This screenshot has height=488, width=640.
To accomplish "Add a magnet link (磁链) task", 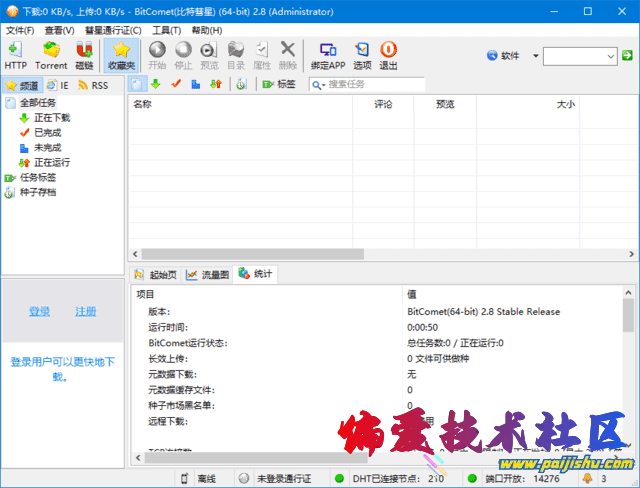I will 84,55.
